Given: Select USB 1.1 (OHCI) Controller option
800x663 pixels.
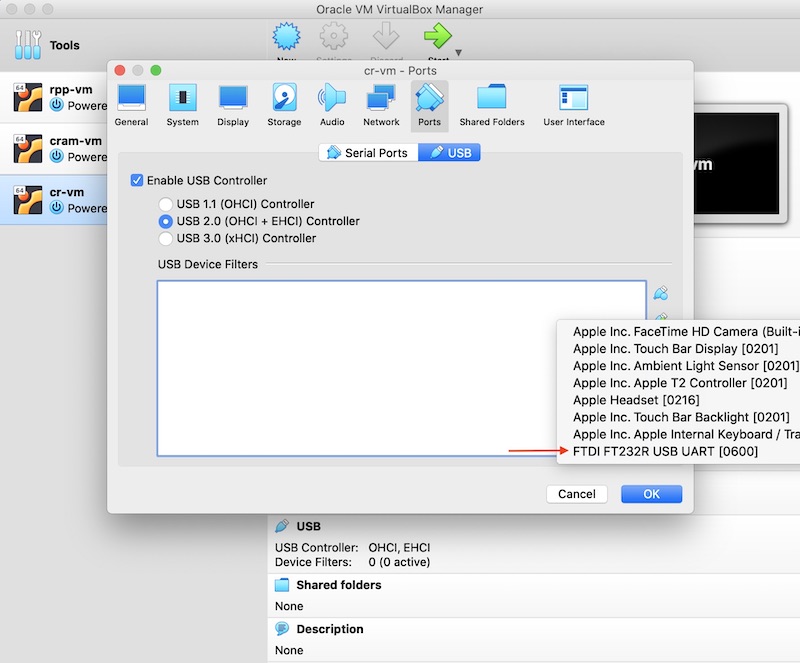Looking at the screenshot, I should [x=166, y=204].
